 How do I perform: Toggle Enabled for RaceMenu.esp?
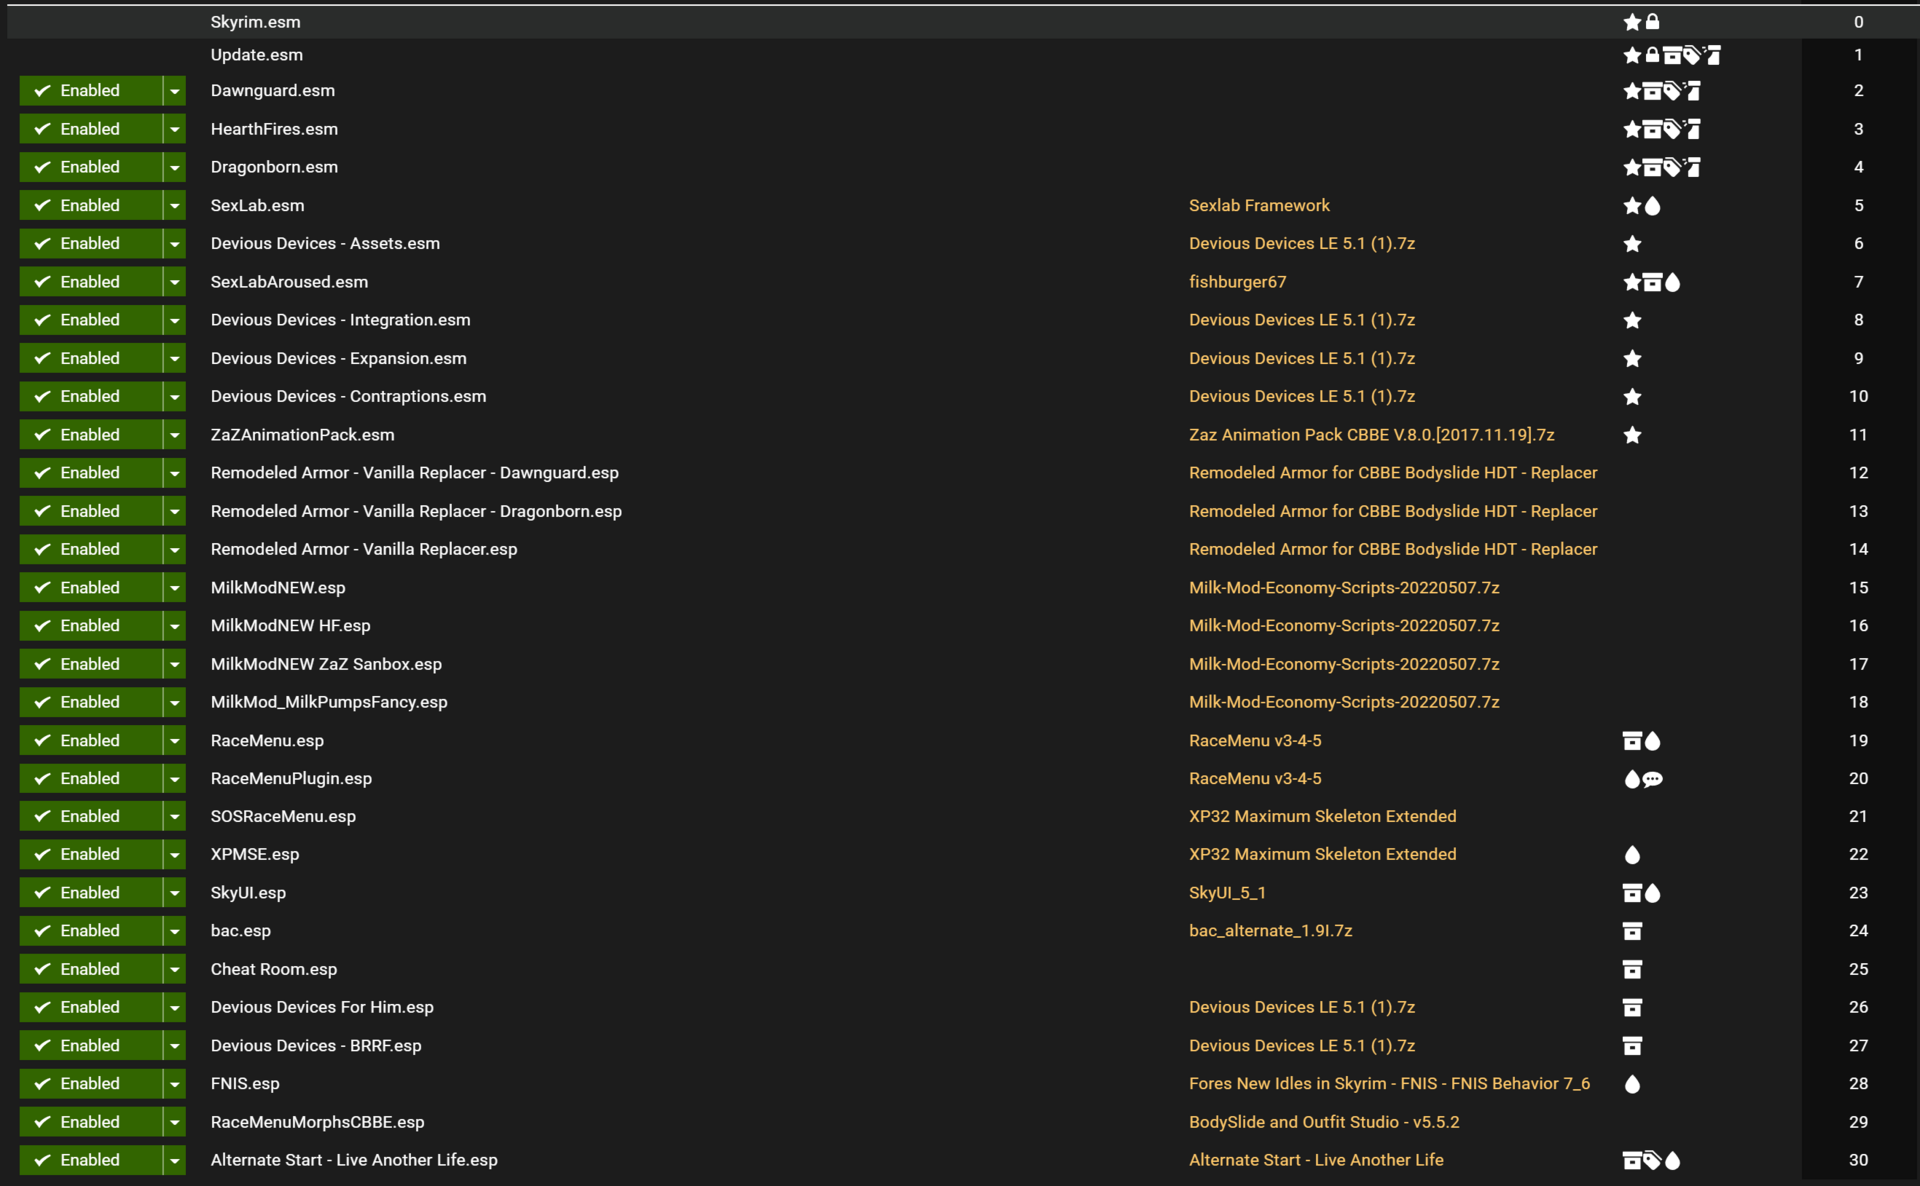tap(91, 741)
